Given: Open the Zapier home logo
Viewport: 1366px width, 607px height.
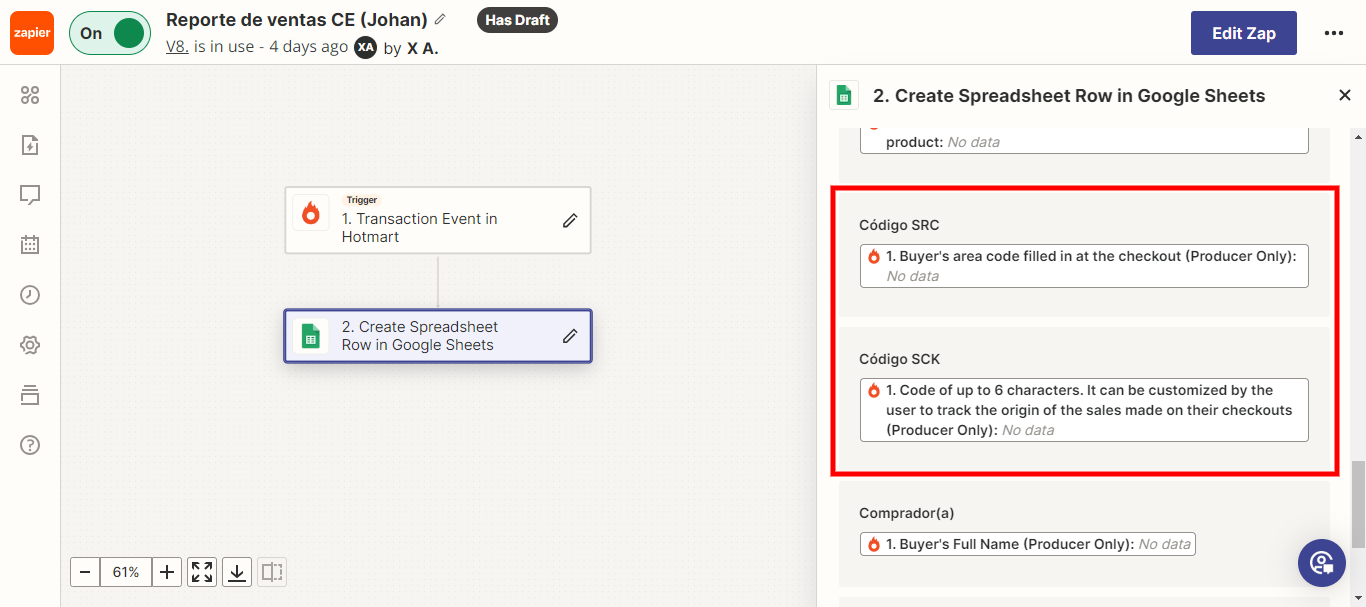Looking at the screenshot, I should tap(32, 33).
